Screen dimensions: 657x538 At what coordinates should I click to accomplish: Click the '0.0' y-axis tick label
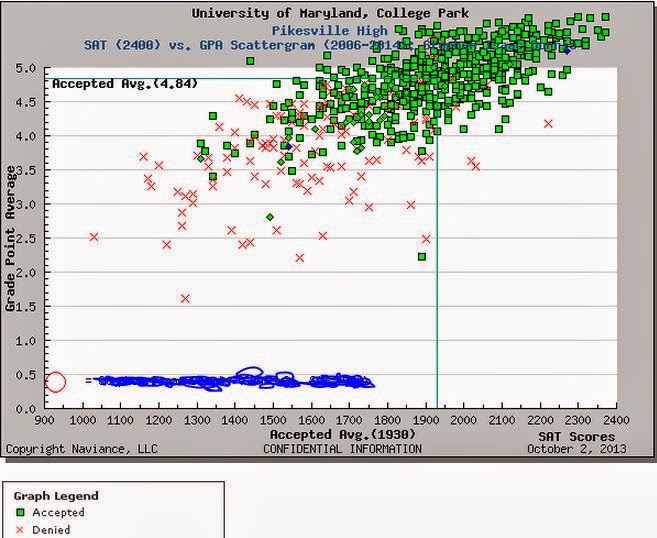(x=26, y=409)
